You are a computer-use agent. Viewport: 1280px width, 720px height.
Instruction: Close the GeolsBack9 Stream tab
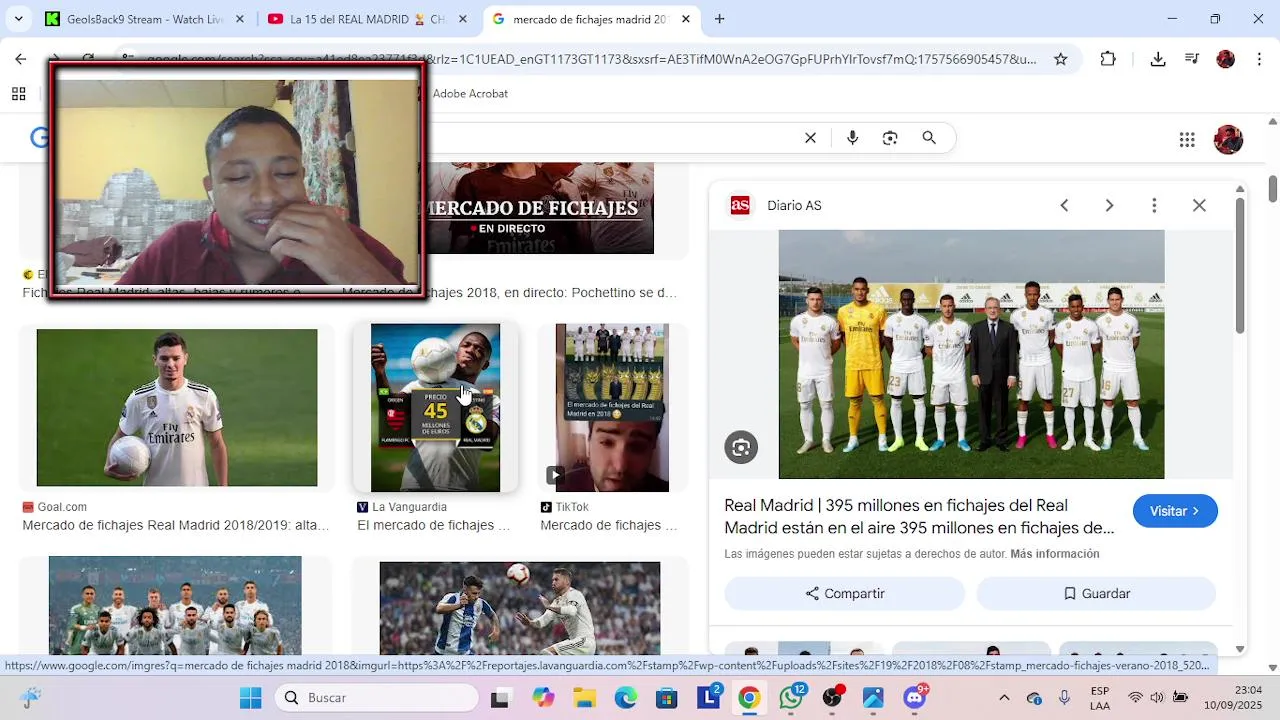240,19
